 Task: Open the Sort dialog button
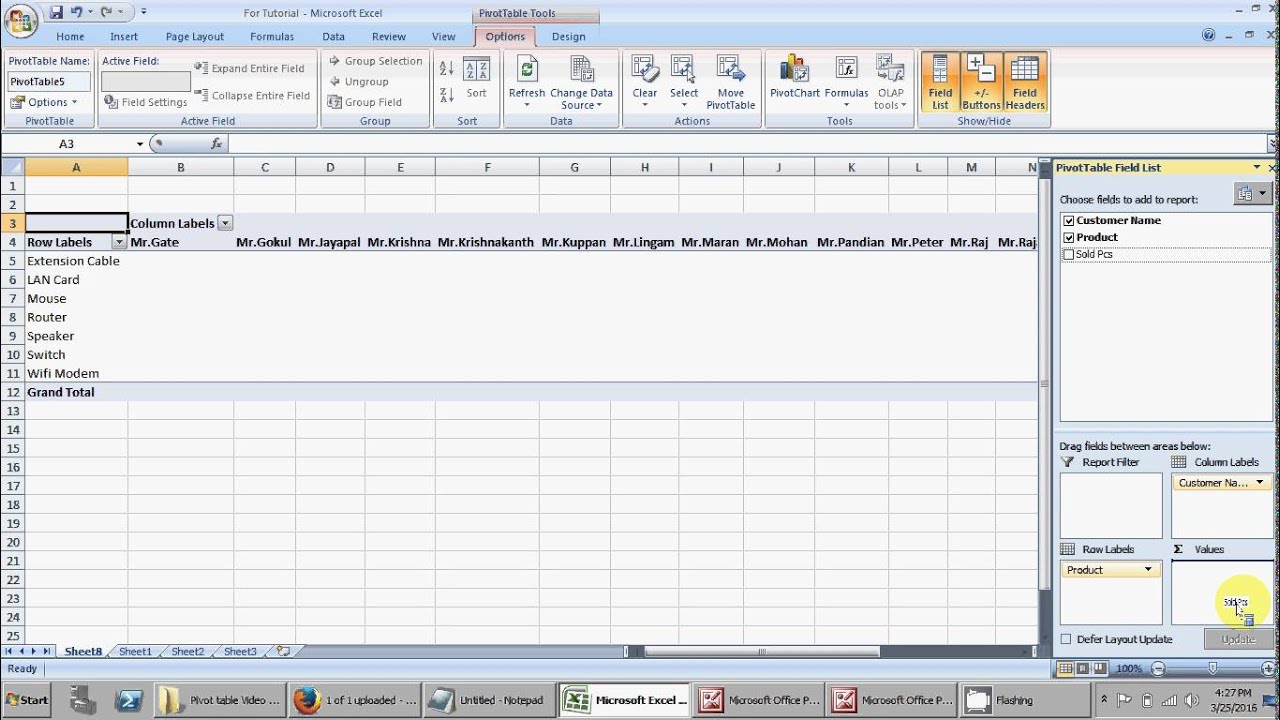pos(477,79)
